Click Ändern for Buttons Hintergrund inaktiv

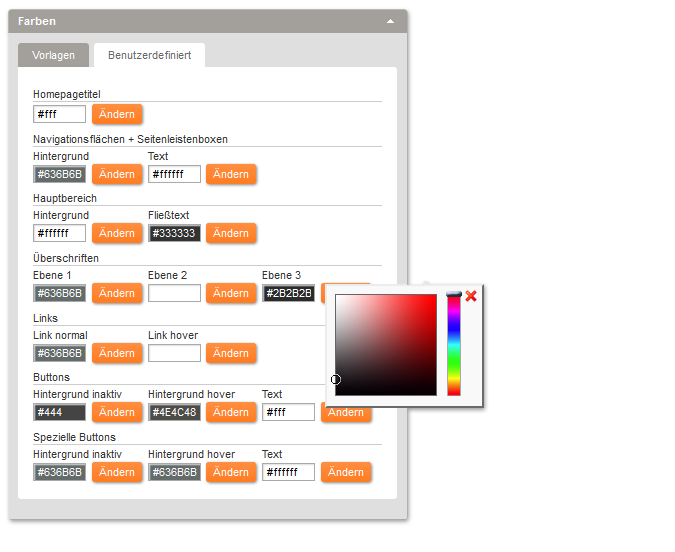[117, 412]
